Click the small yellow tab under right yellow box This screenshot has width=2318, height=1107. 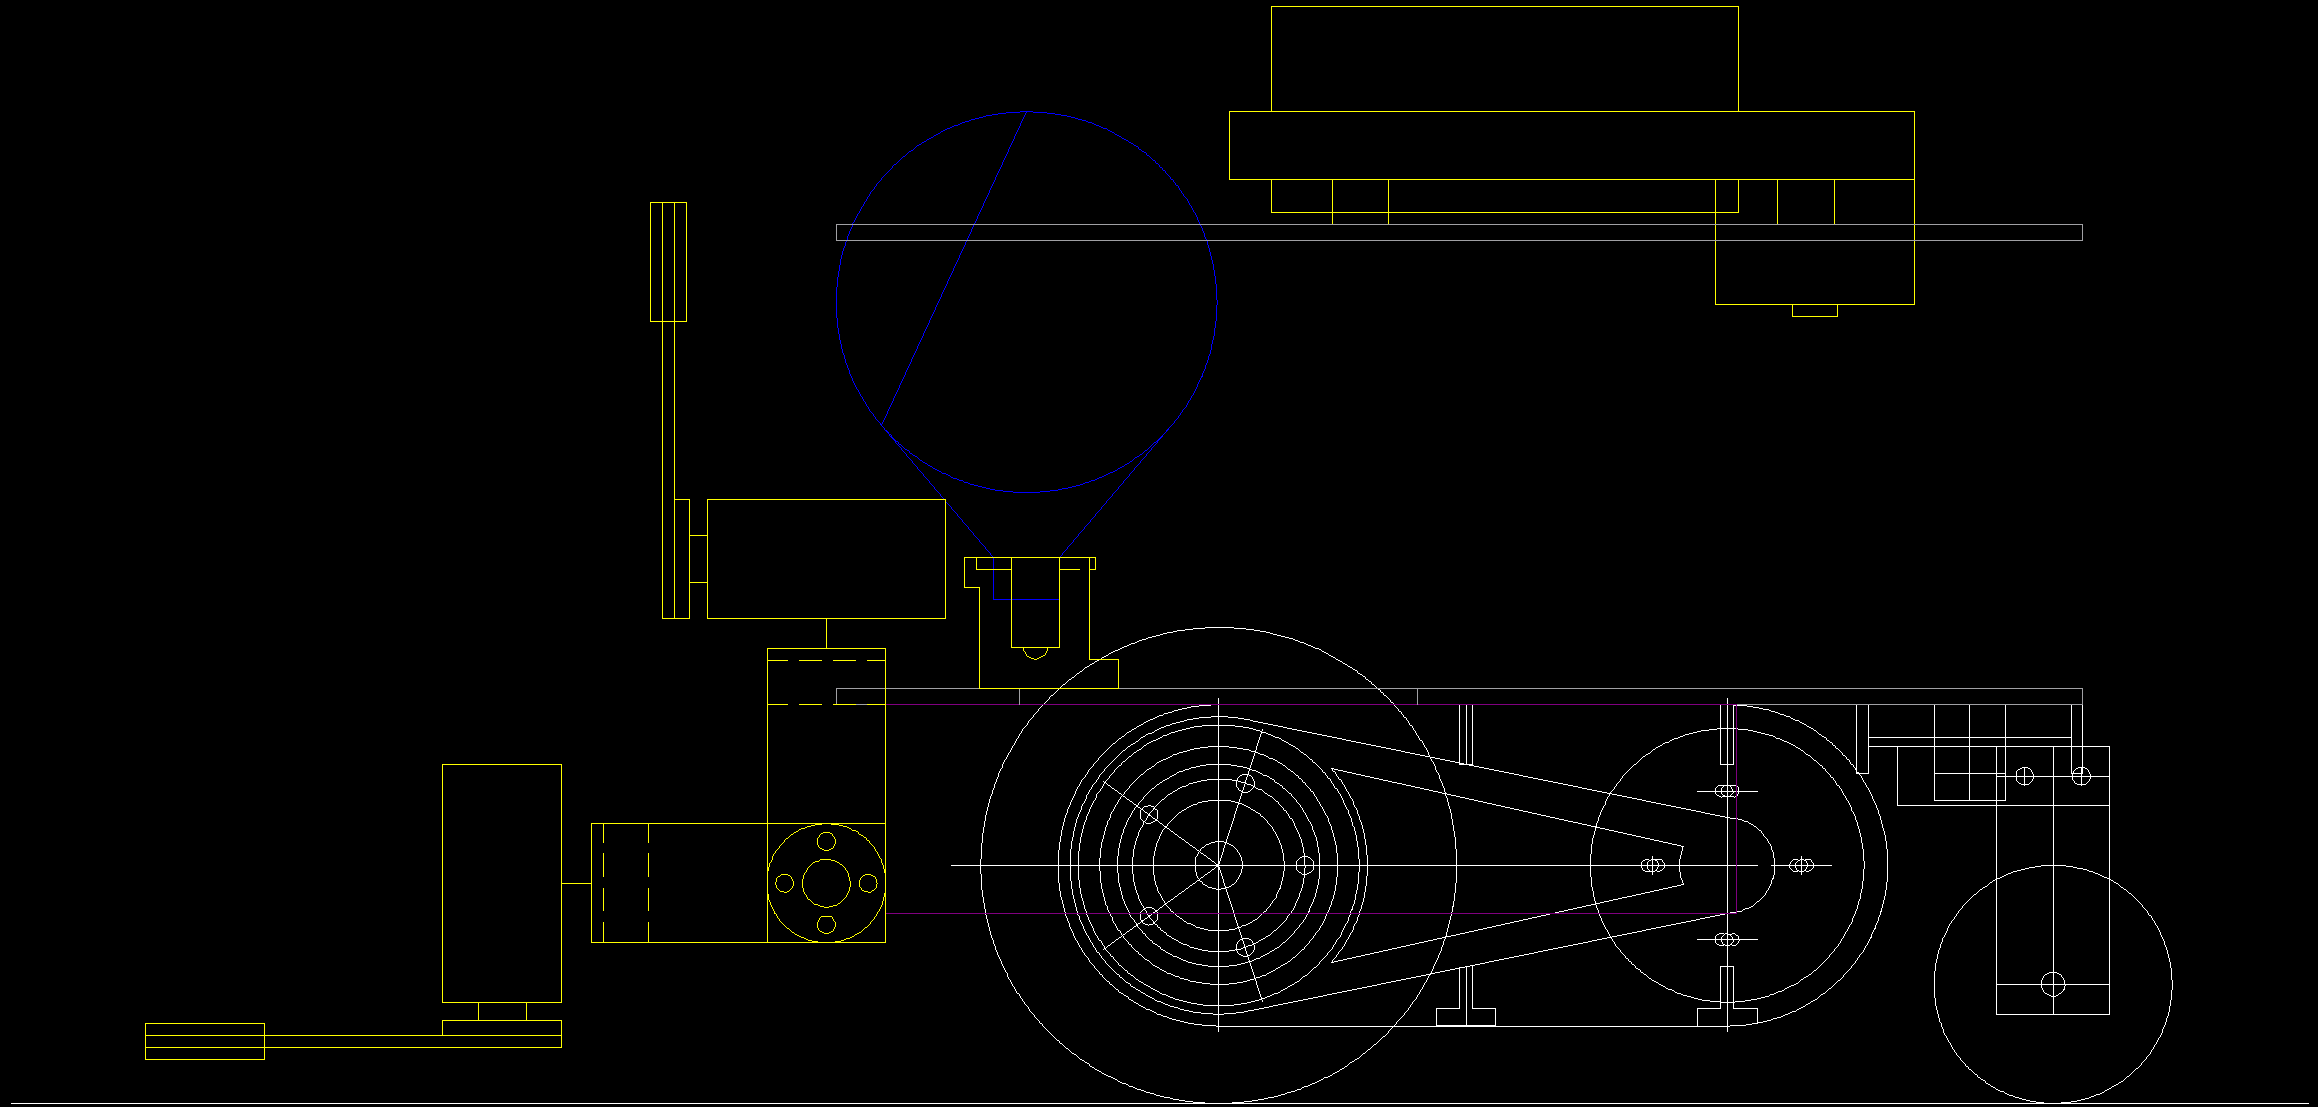point(1814,311)
